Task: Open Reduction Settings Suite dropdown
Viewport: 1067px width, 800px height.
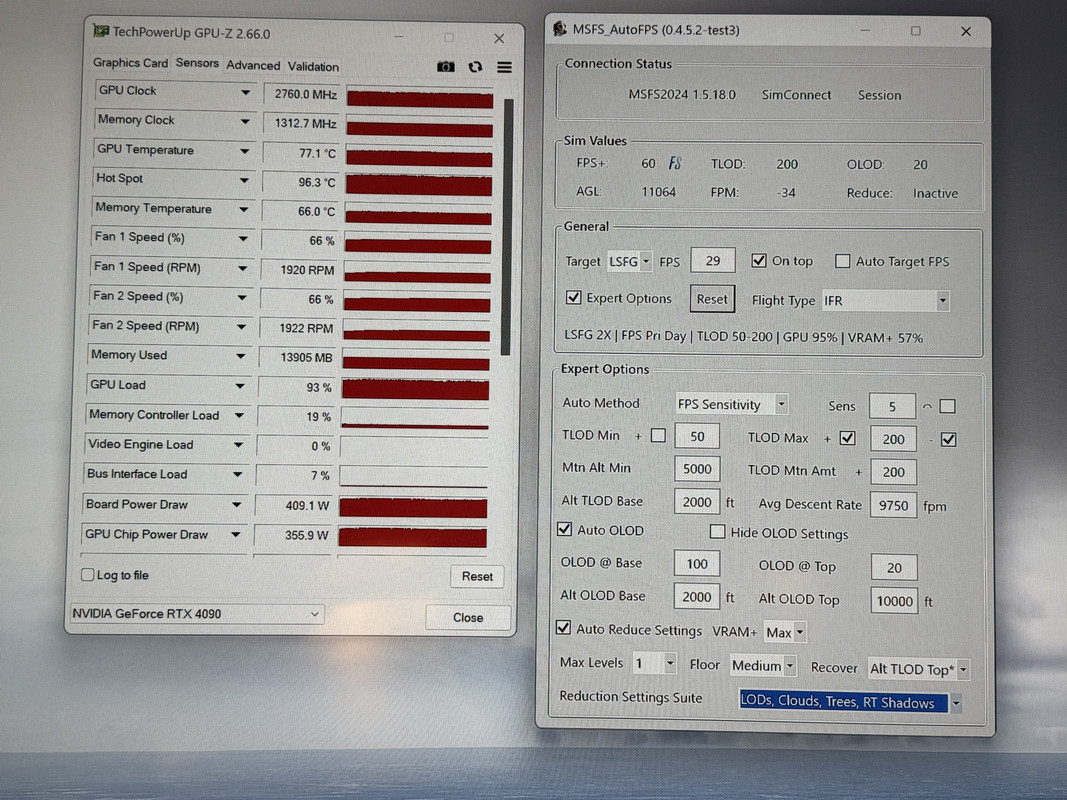Action: [x=851, y=702]
